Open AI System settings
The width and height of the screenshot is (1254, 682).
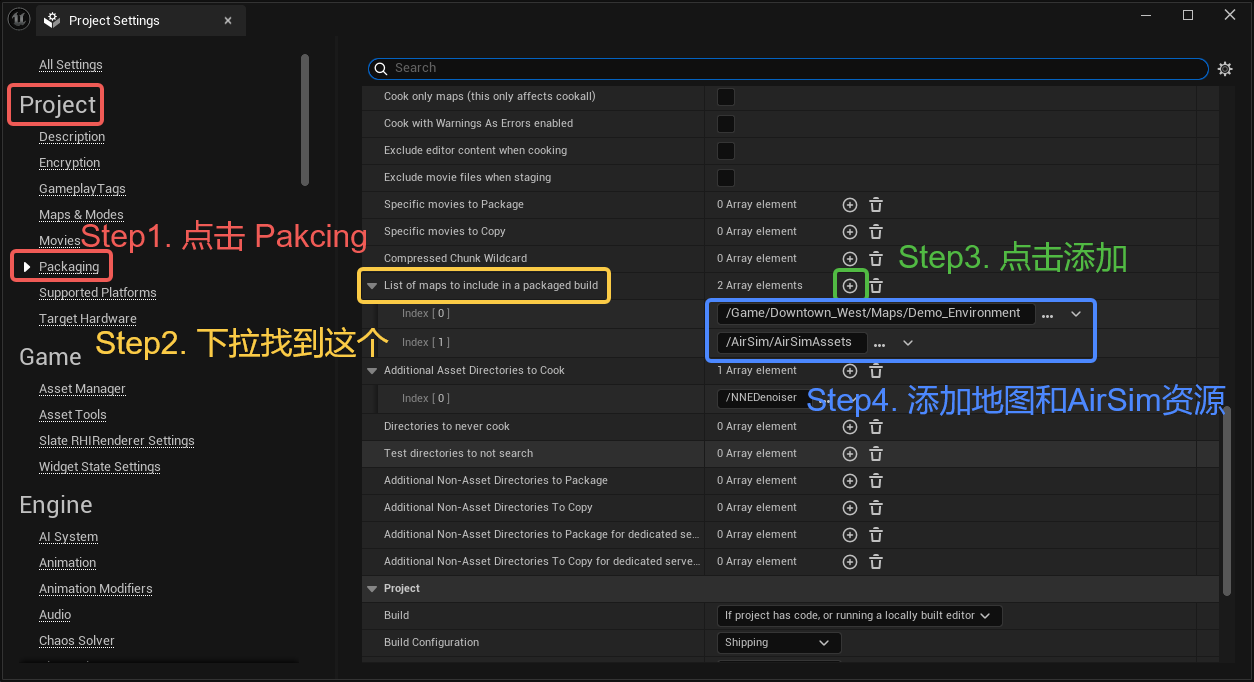click(x=69, y=537)
